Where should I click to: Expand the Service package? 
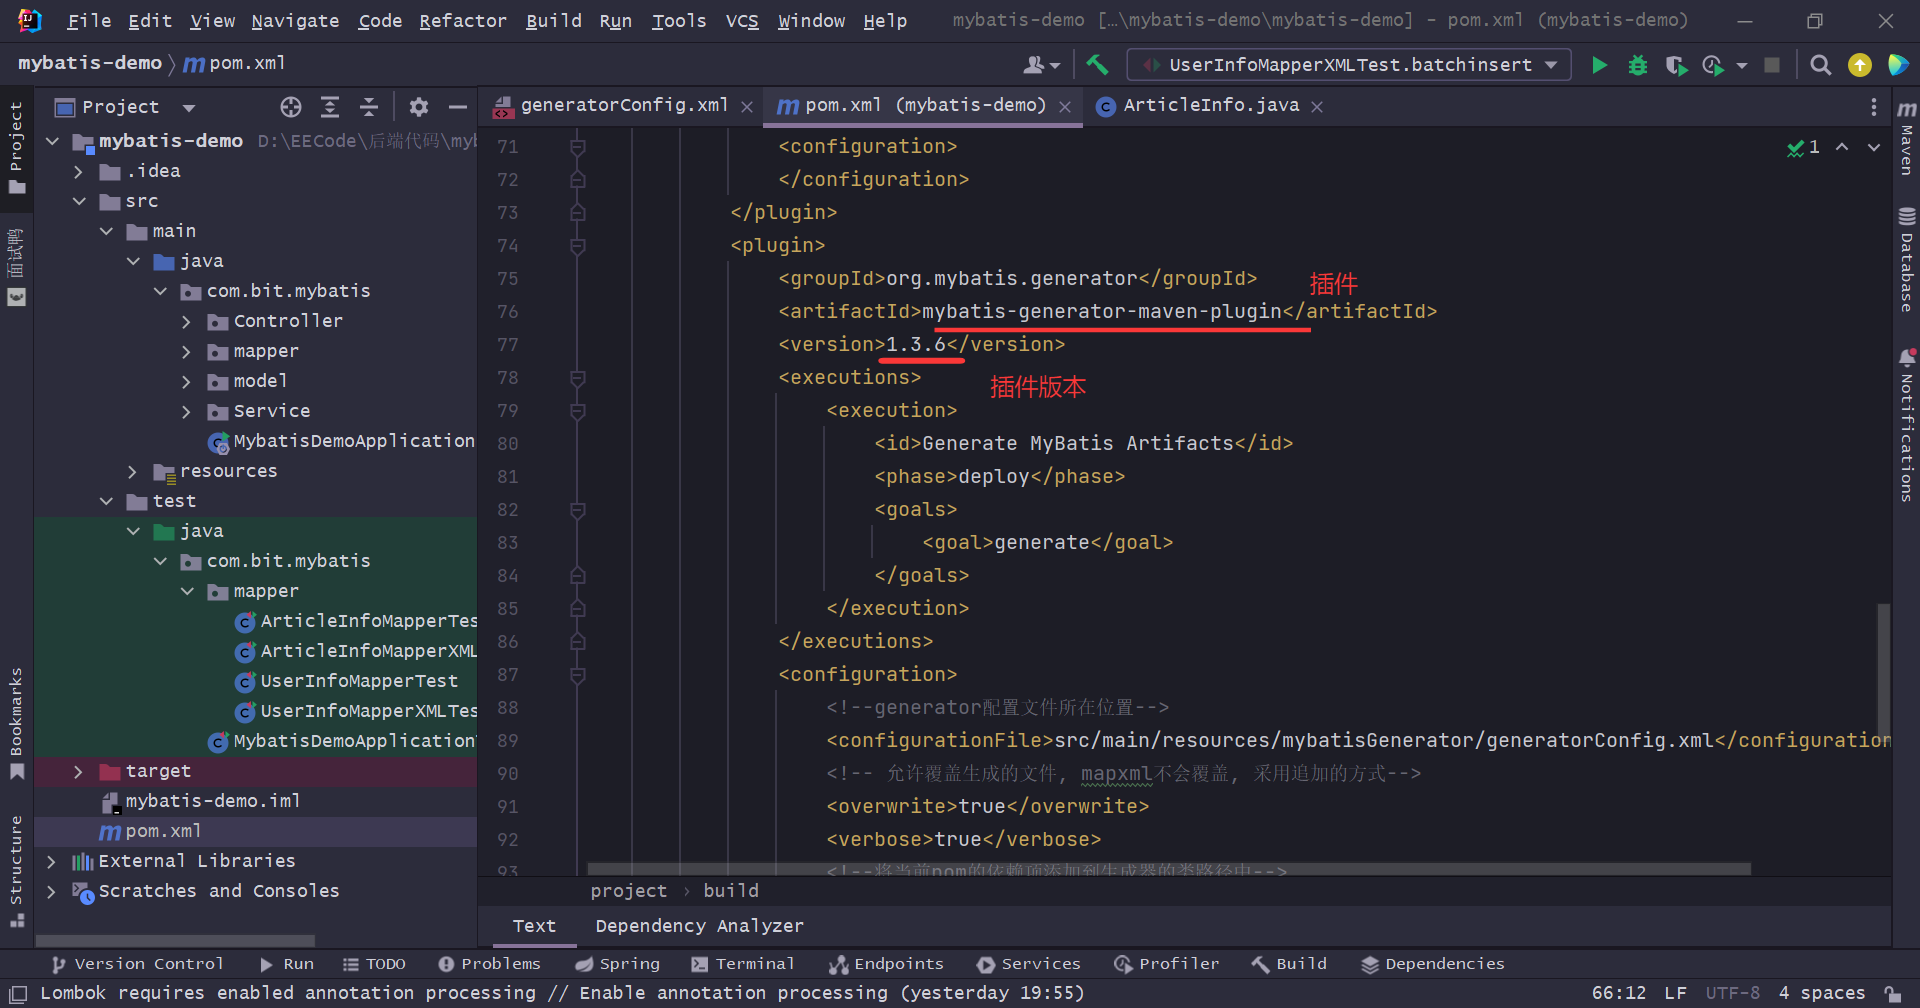[186, 412]
